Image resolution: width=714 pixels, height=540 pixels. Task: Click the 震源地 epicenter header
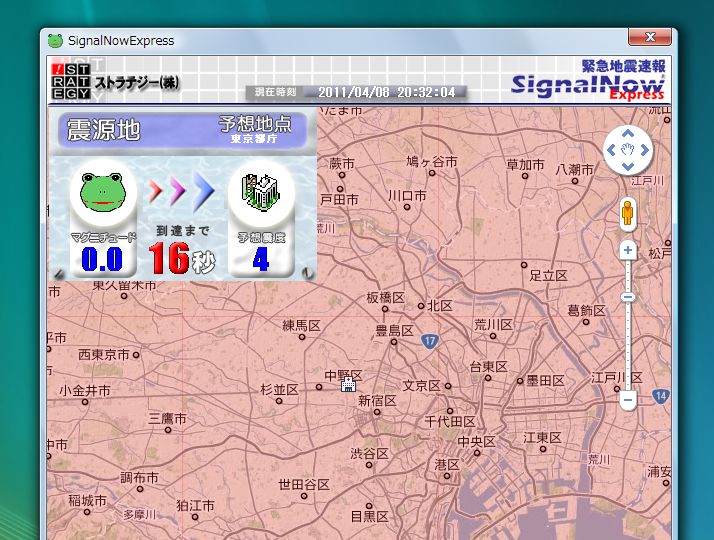(103, 130)
